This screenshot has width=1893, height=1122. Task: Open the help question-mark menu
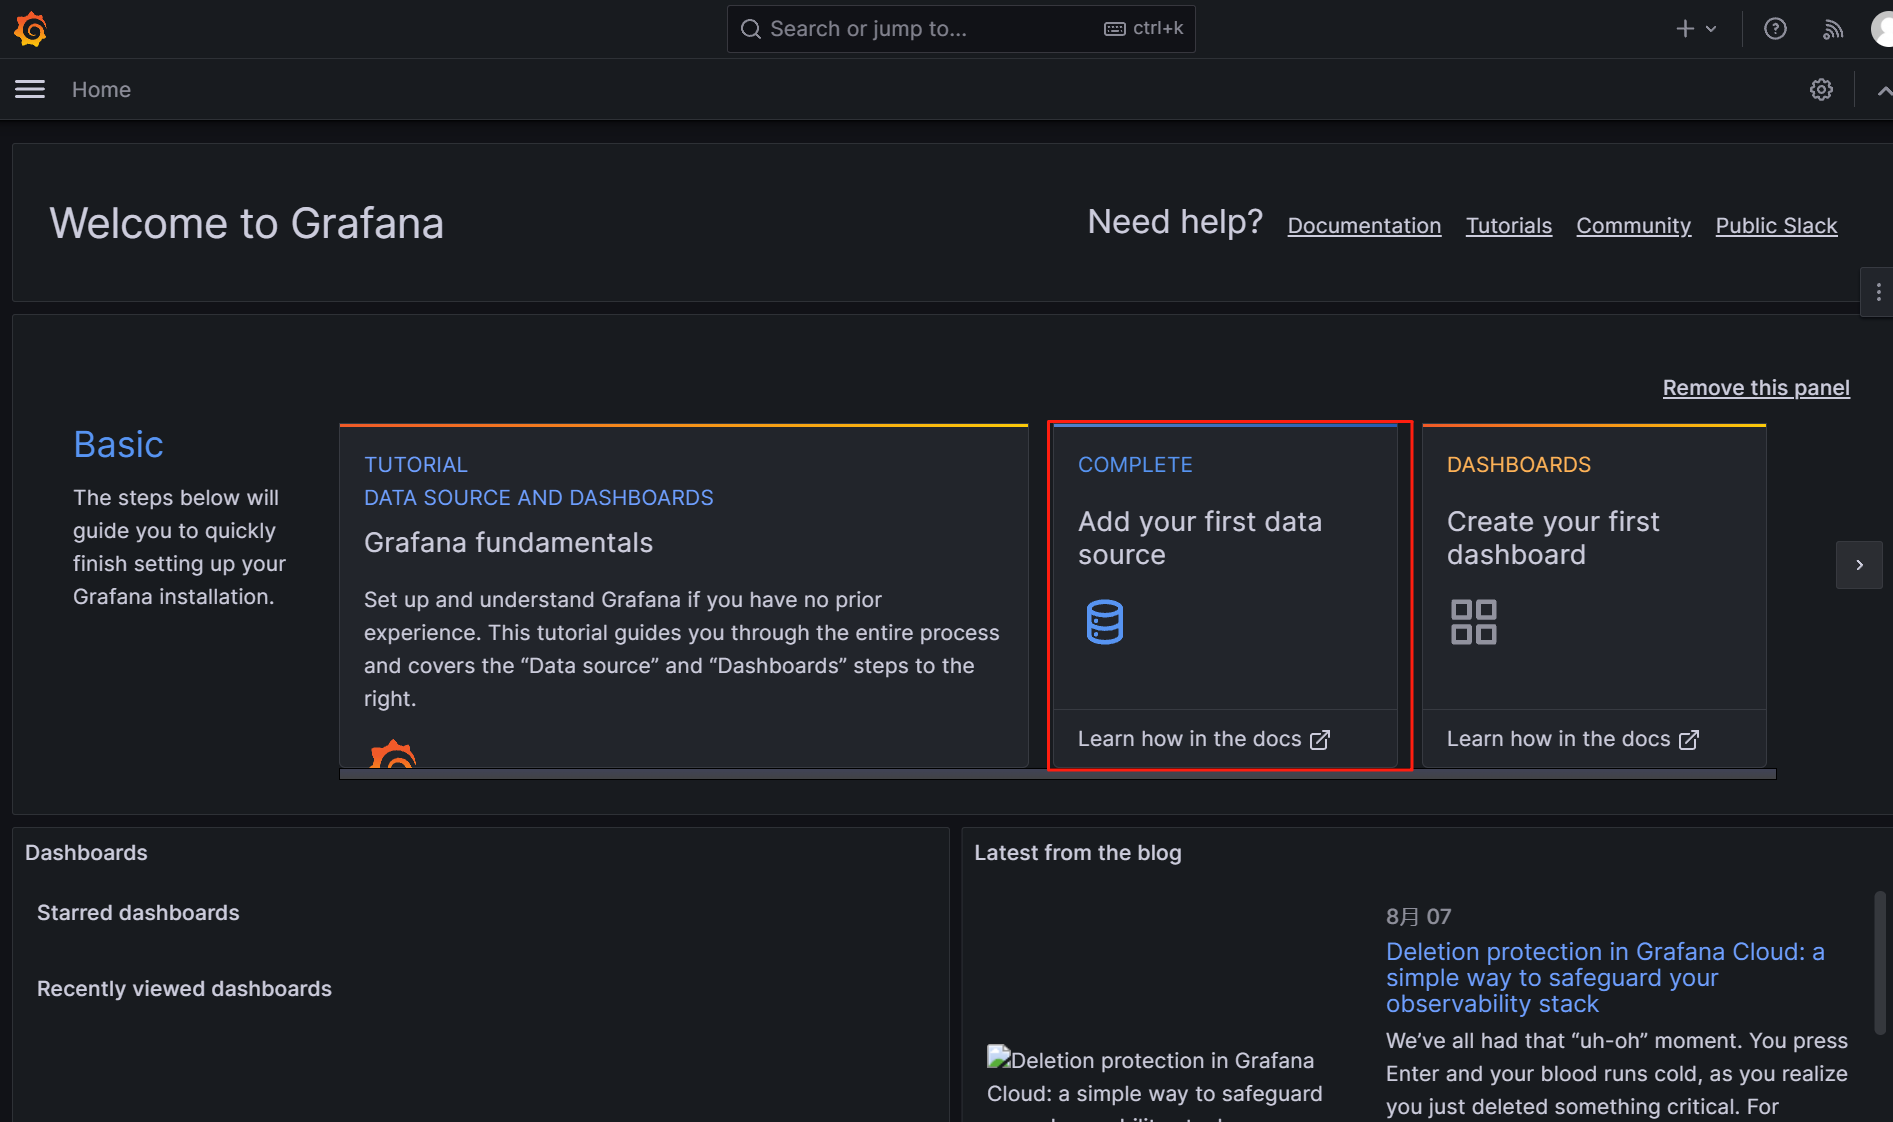(1775, 29)
